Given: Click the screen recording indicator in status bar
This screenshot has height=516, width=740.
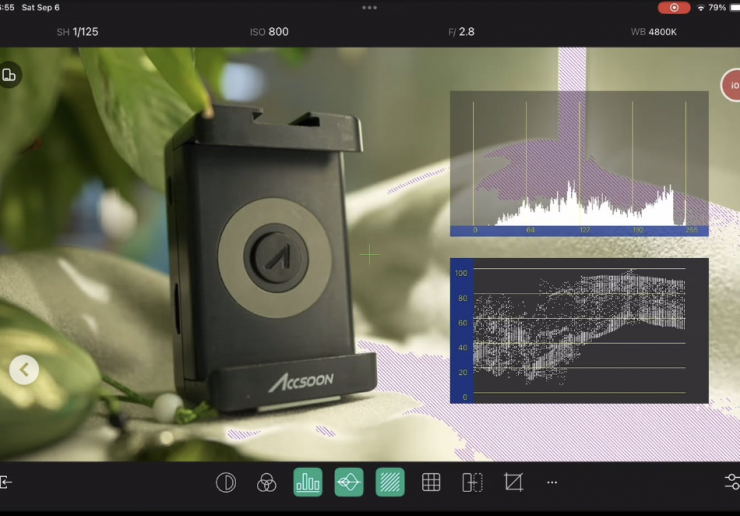Looking at the screenshot, I should pyautogui.click(x=673, y=7).
